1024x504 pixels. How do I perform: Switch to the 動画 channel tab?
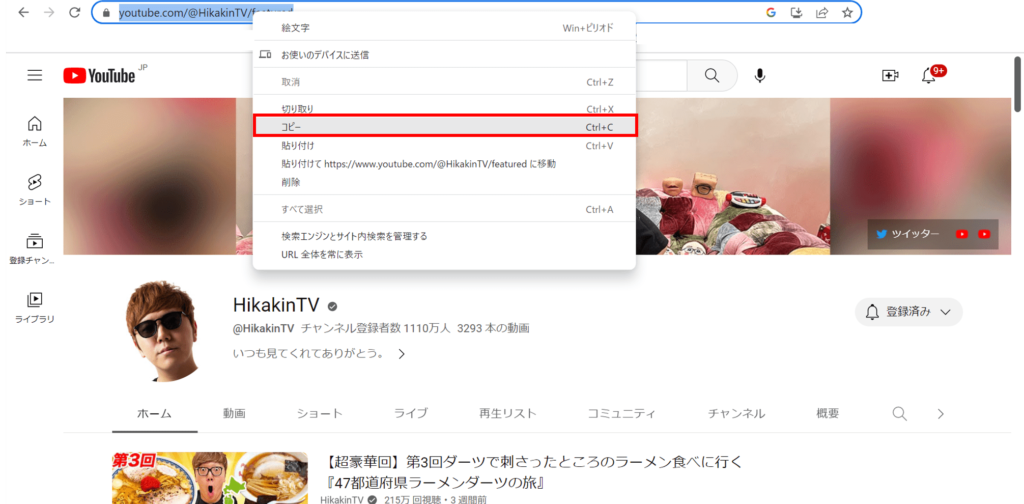tap(234, 413)
